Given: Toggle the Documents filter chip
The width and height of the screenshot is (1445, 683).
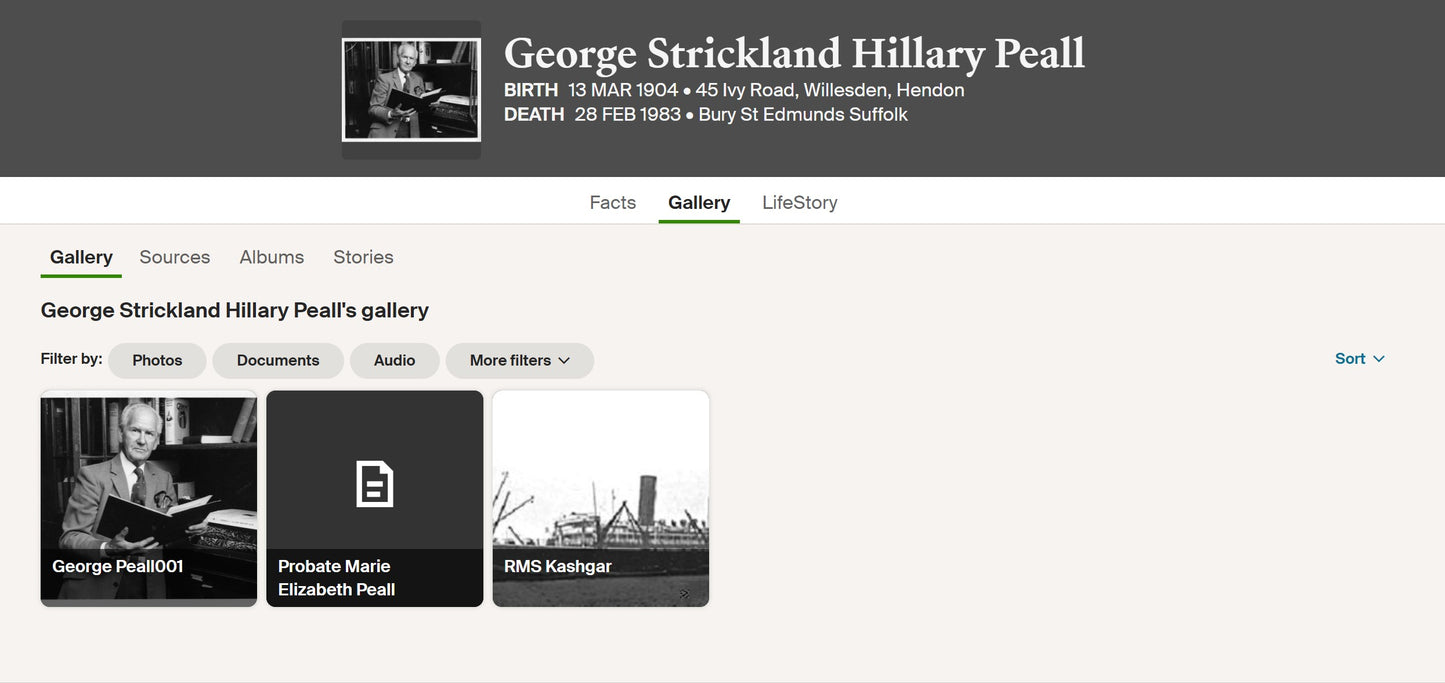Looking at the screenshot, I should tap(278, 360).
